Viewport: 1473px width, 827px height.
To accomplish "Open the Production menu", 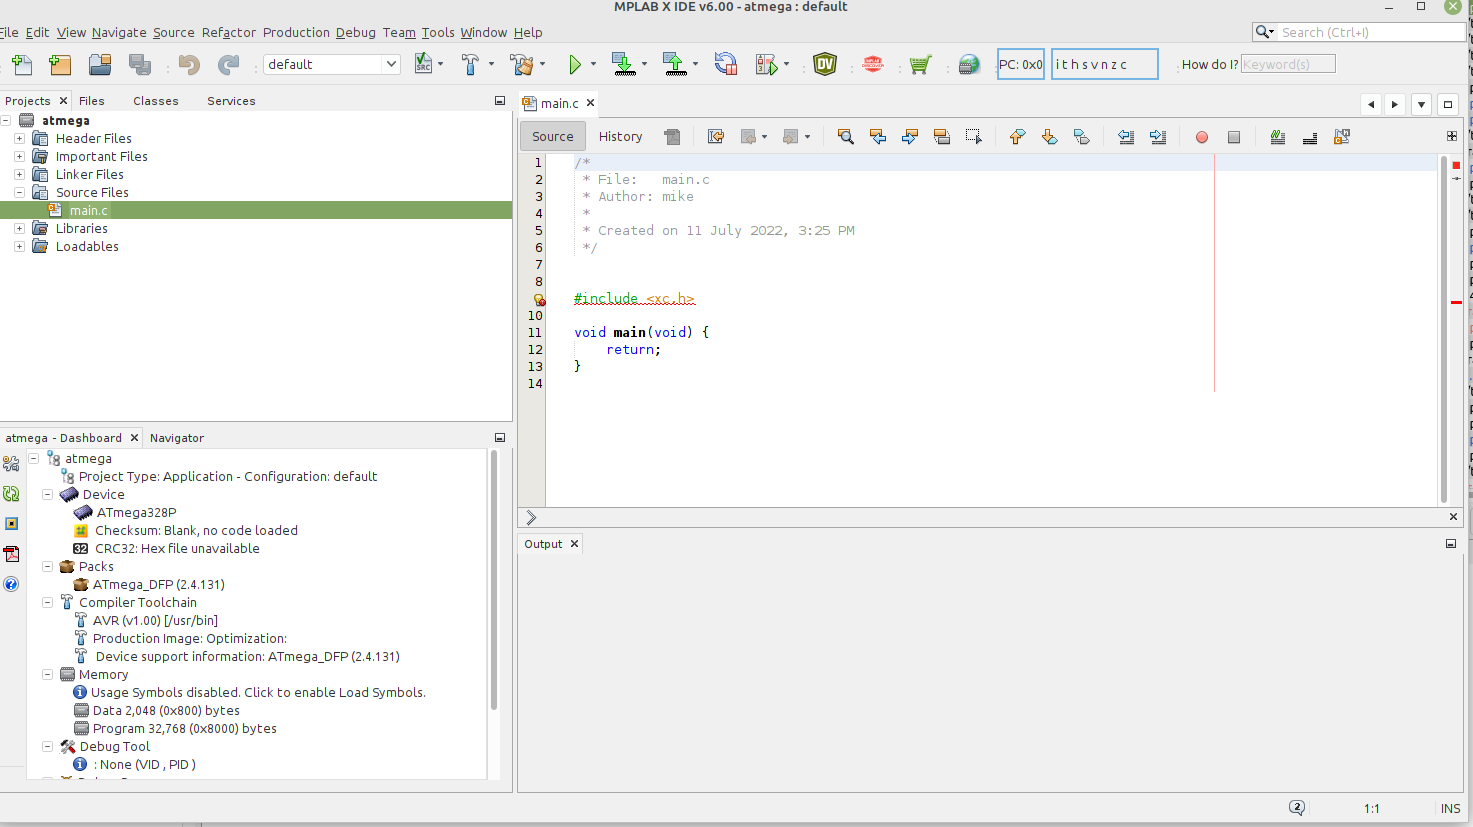I will pyautogui.click(x=296, y=33).
